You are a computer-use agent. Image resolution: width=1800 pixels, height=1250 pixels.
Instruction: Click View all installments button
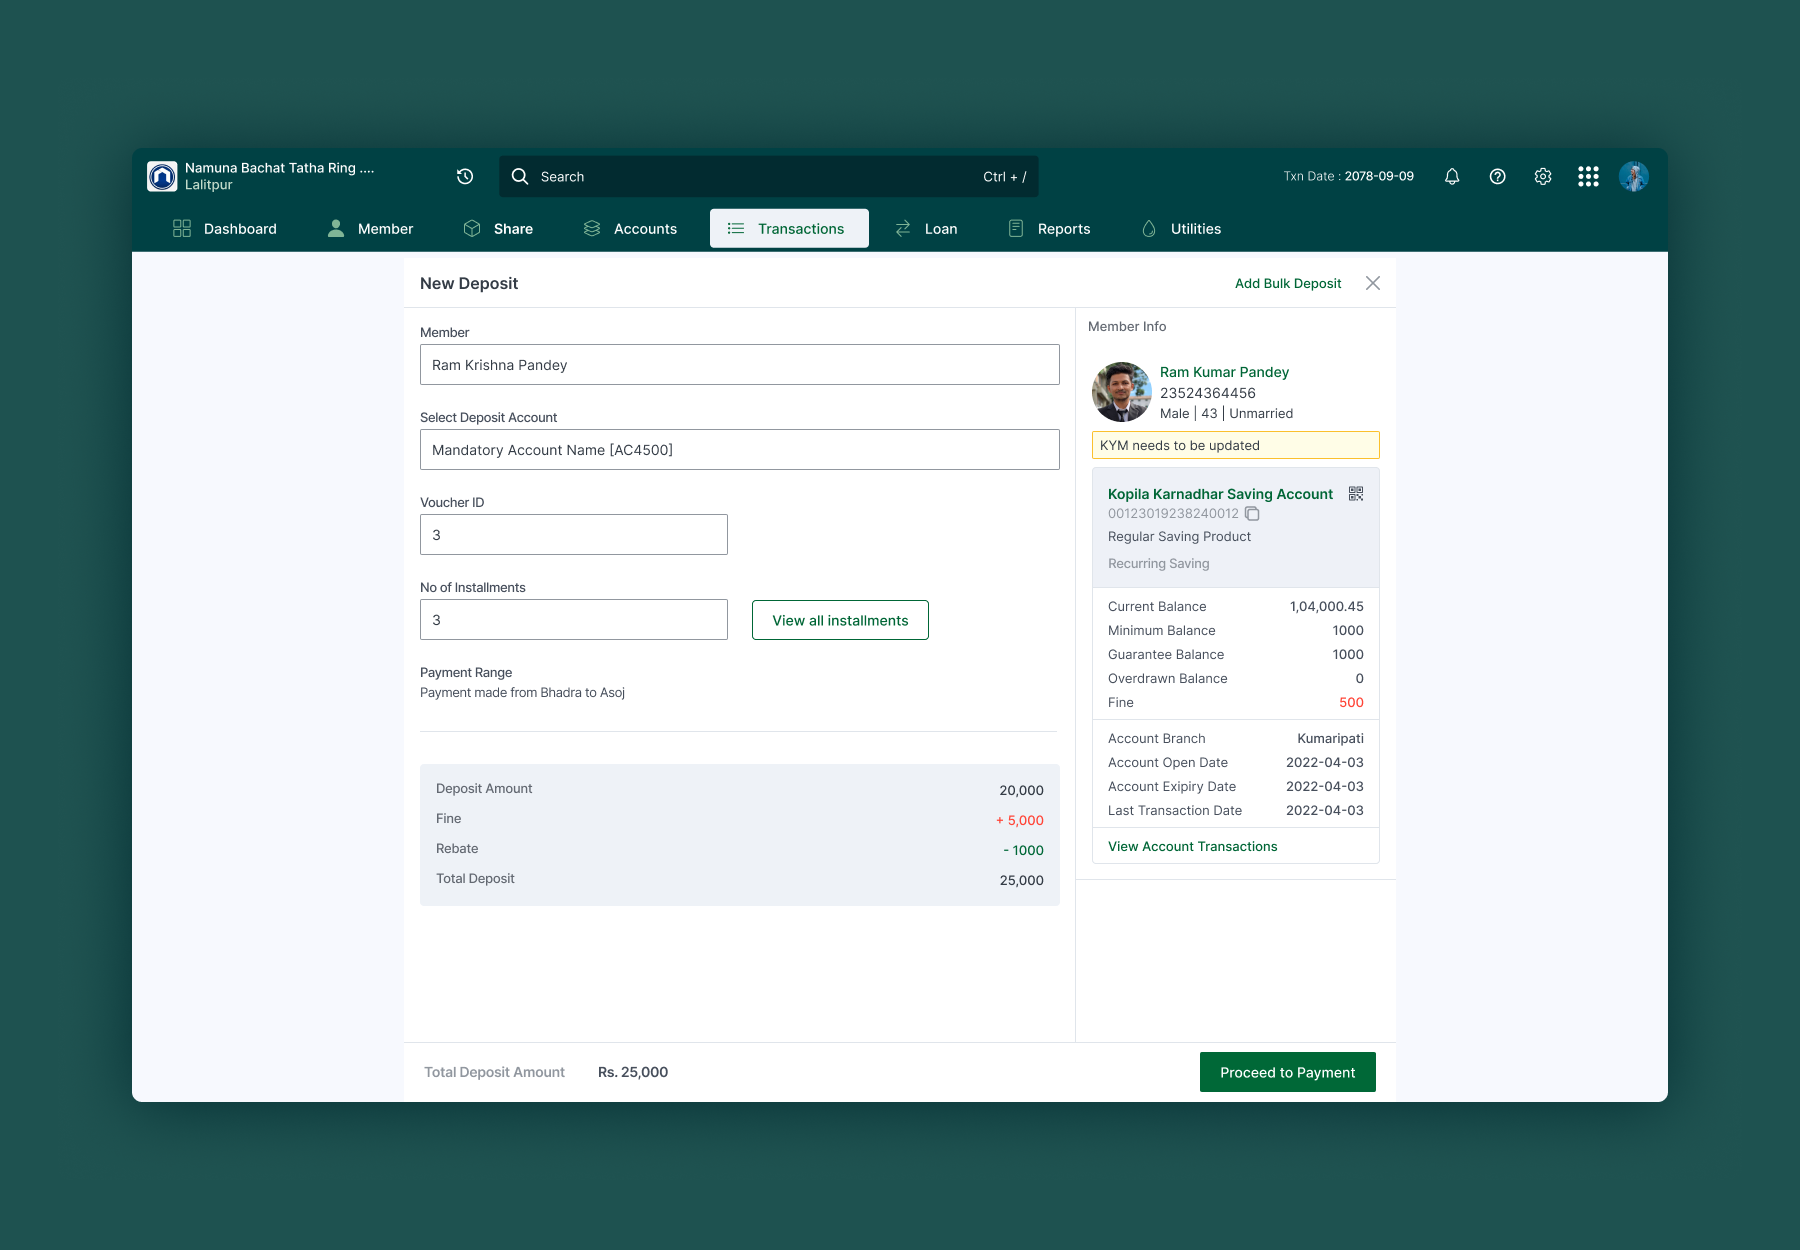point(840,620)
